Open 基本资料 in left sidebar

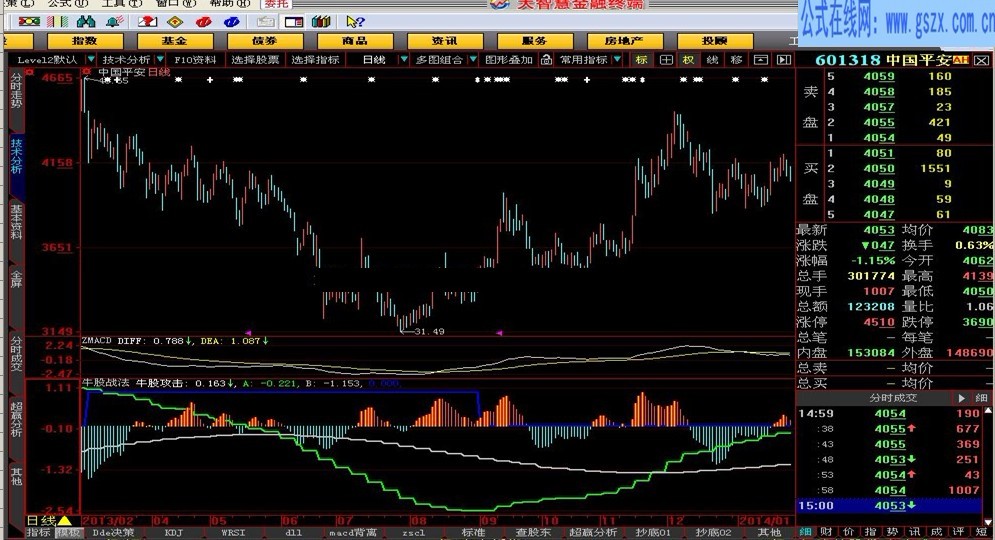[16, 222]
